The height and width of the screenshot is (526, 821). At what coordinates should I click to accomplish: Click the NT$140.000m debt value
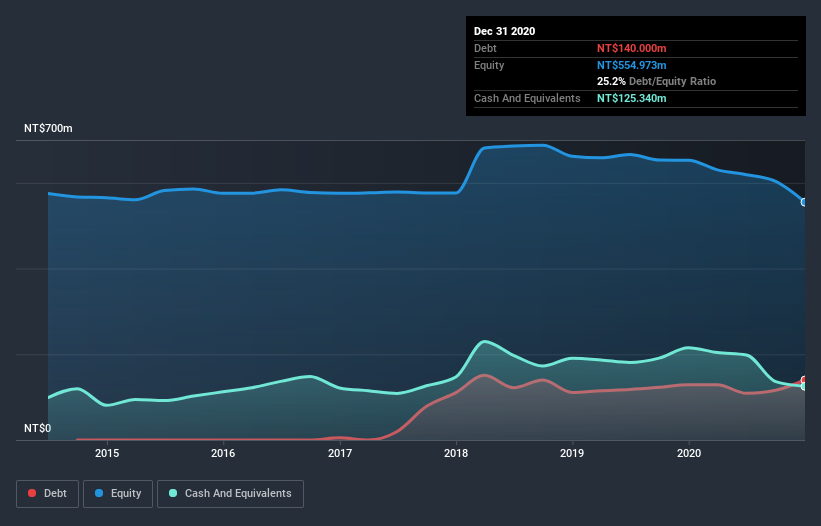(631, 48)
